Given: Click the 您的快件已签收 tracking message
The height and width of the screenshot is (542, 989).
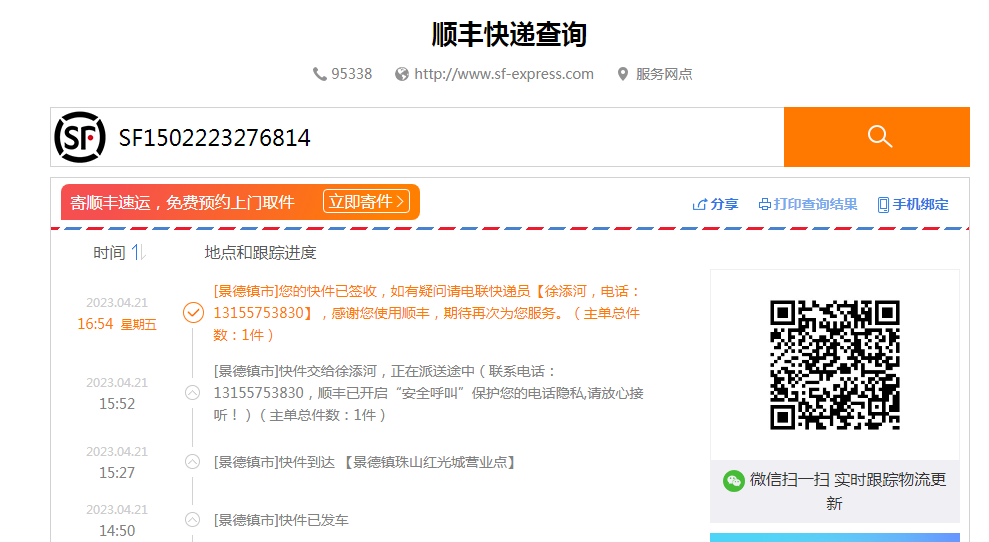Looking at the screenshot, I should click(427, 313).
